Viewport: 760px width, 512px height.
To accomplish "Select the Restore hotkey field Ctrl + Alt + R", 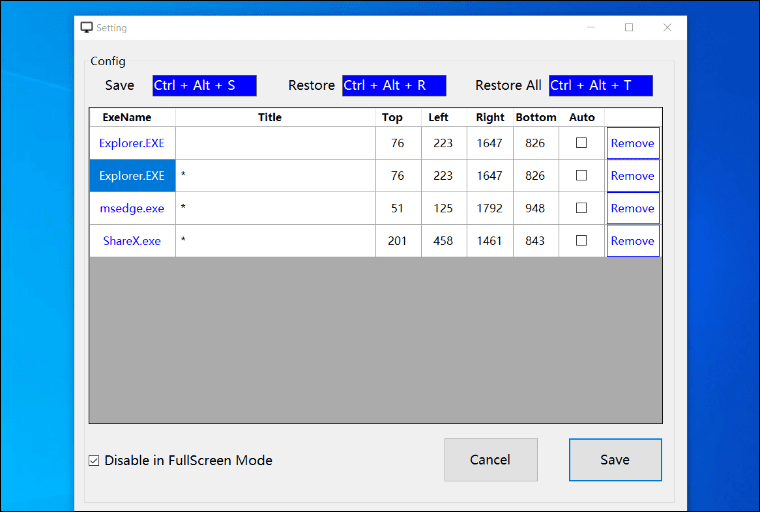I will tap(394, 85).
